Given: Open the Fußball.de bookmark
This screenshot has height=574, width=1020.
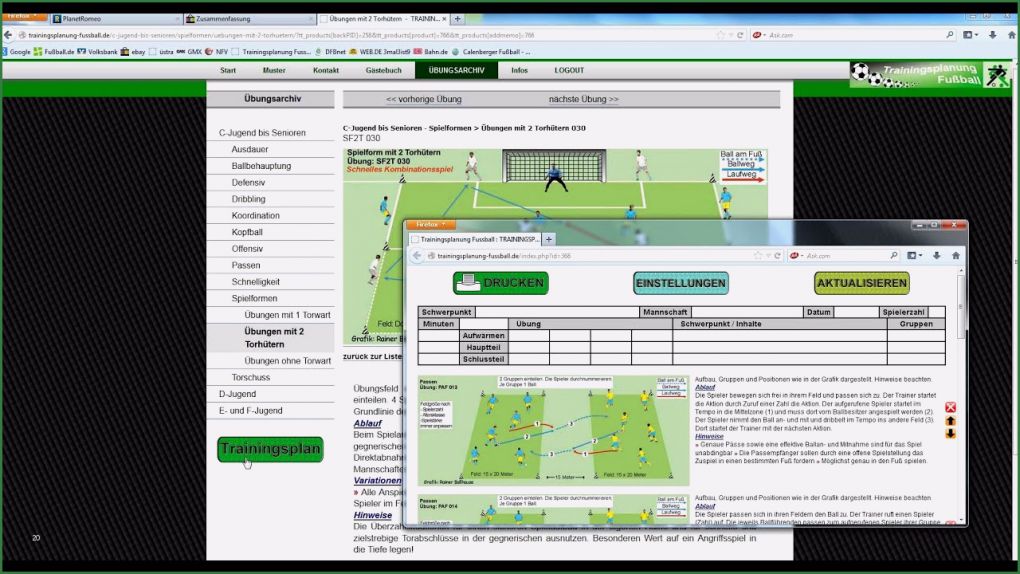Looking at the screenshot, I should [54, 51].
